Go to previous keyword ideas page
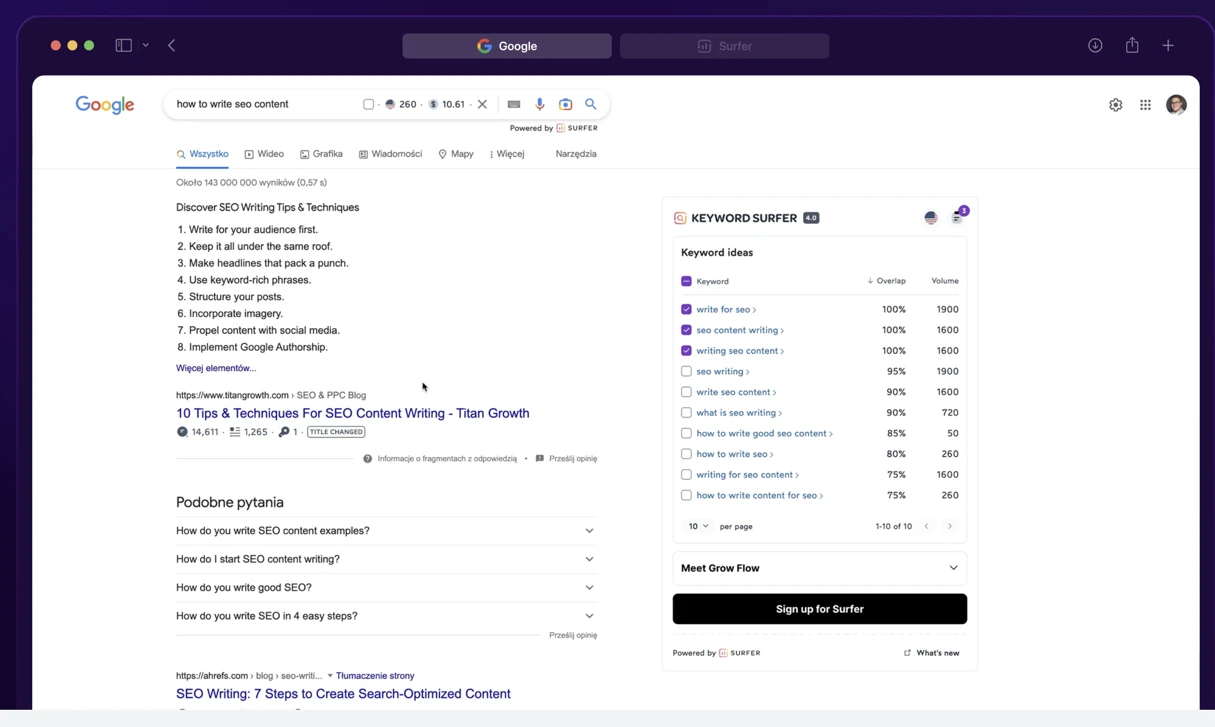1215x727 pixels. (x=926, y=526)
